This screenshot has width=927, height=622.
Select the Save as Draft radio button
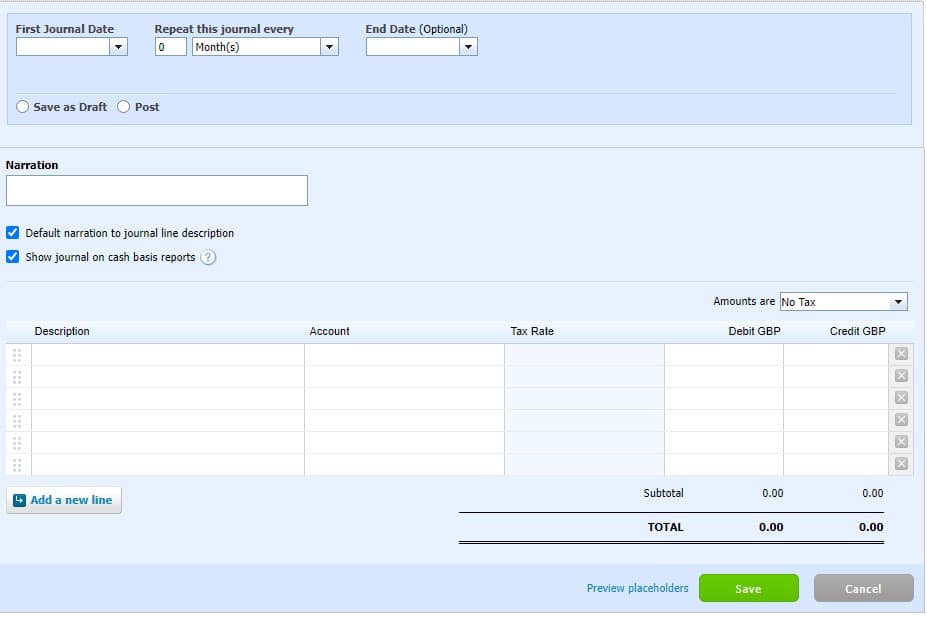pyautogui.click(x=22, y=106)
